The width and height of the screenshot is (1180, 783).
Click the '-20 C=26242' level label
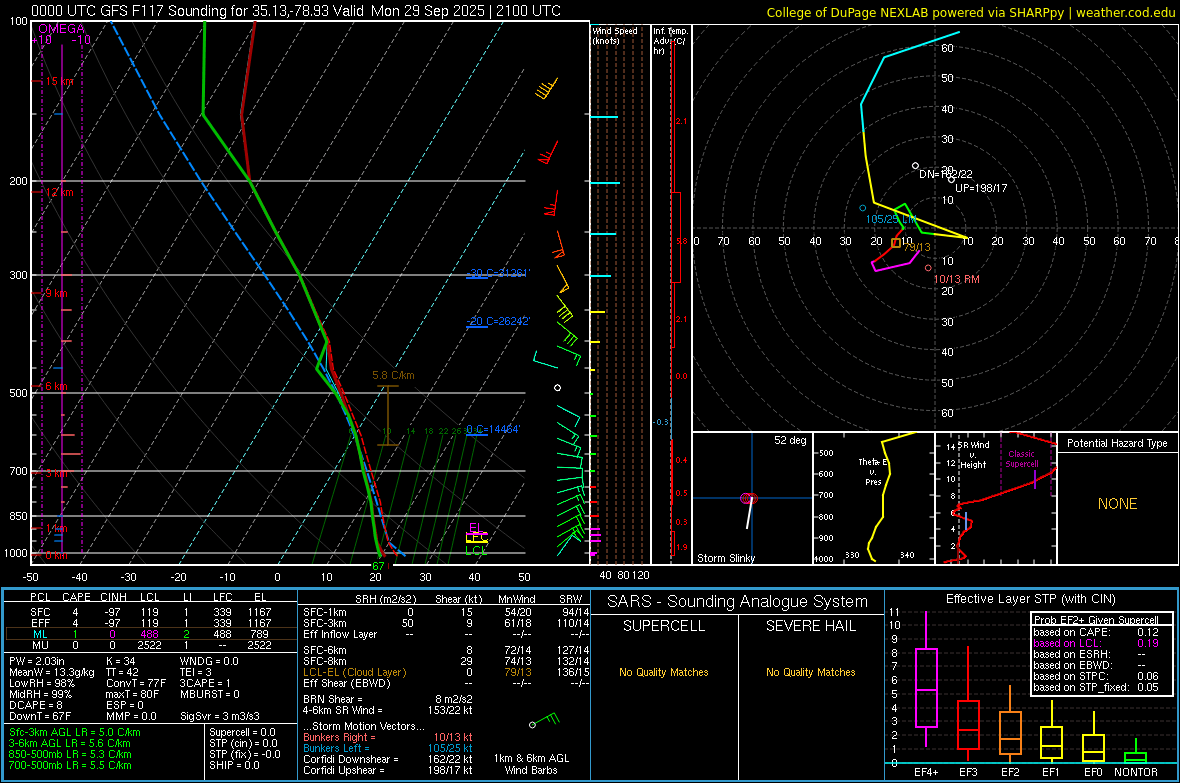[497, 321]
